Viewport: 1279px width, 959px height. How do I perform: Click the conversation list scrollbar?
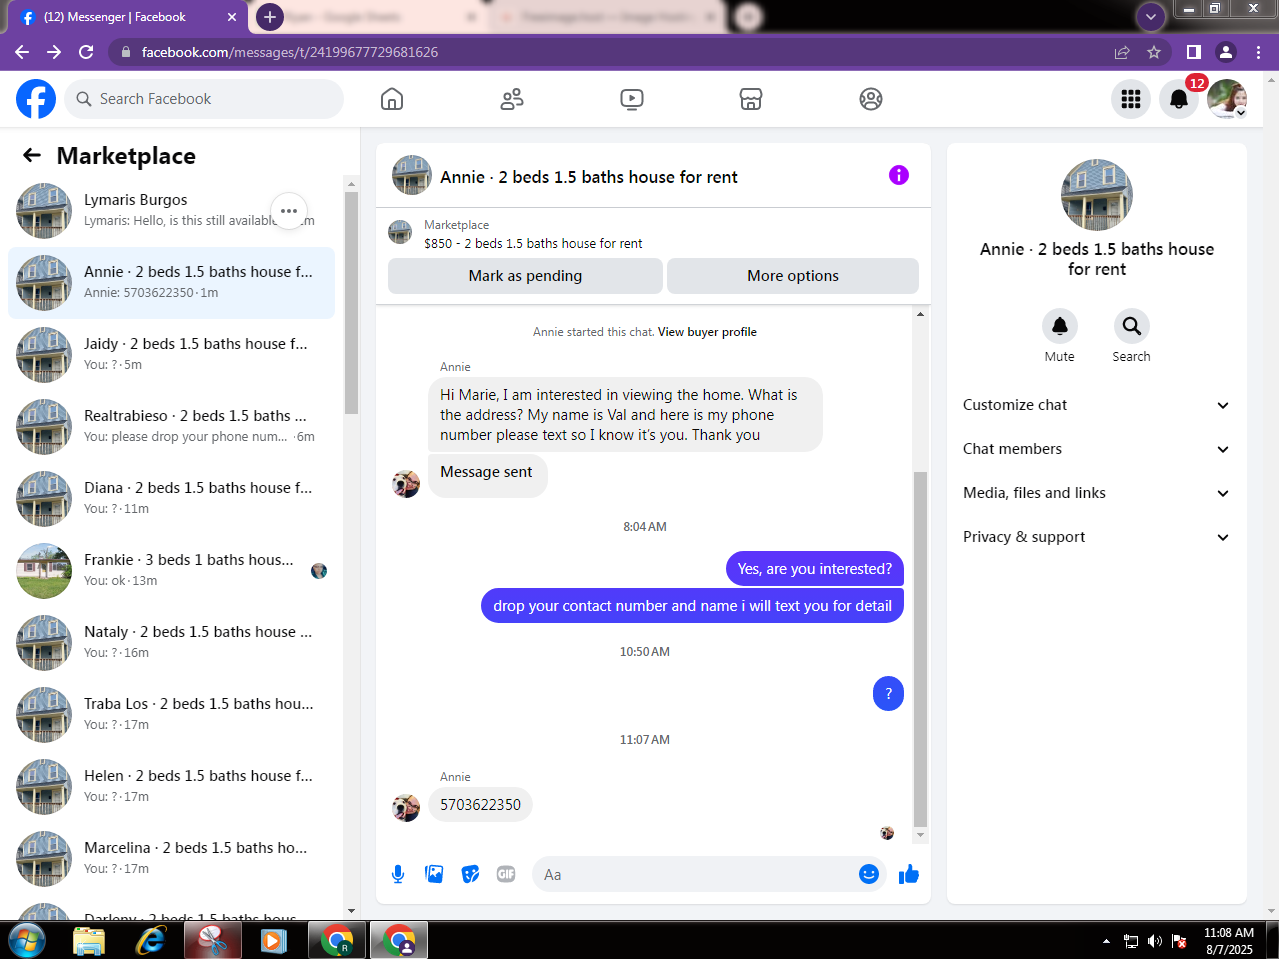pos(351,302)
